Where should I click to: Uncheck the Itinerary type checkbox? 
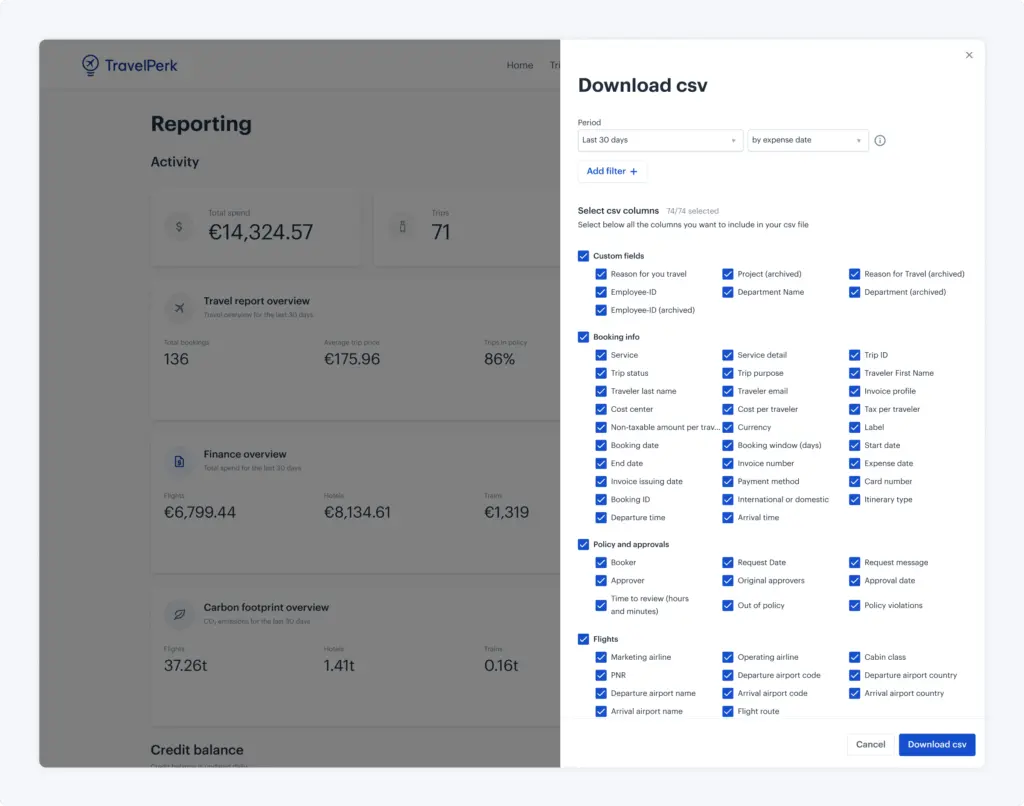point(854,500)
